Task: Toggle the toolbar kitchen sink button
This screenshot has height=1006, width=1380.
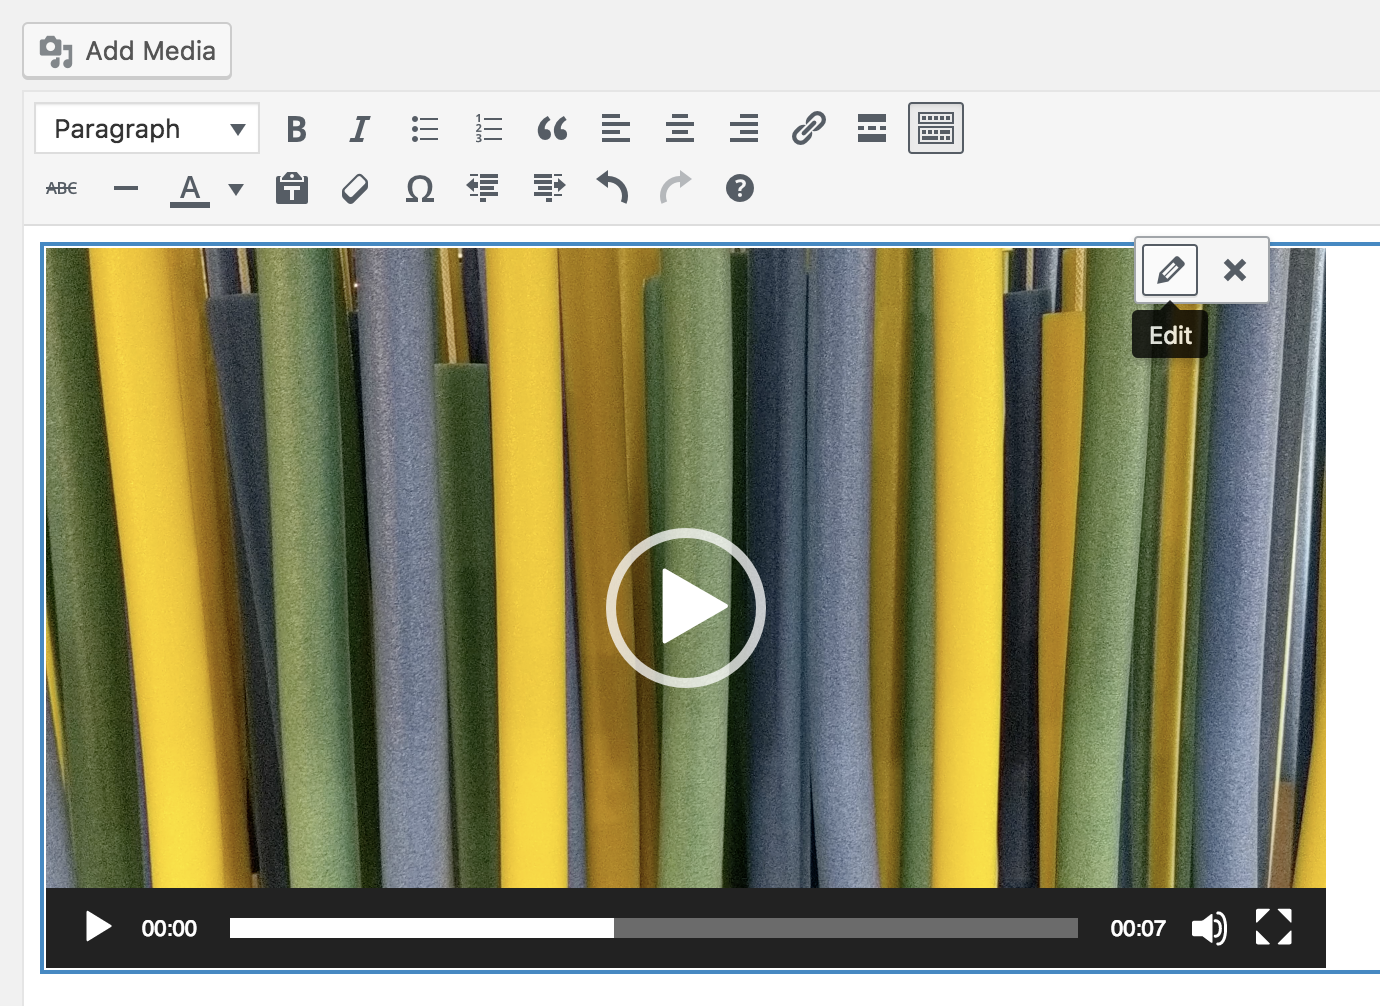Action: tap(936, 129)
